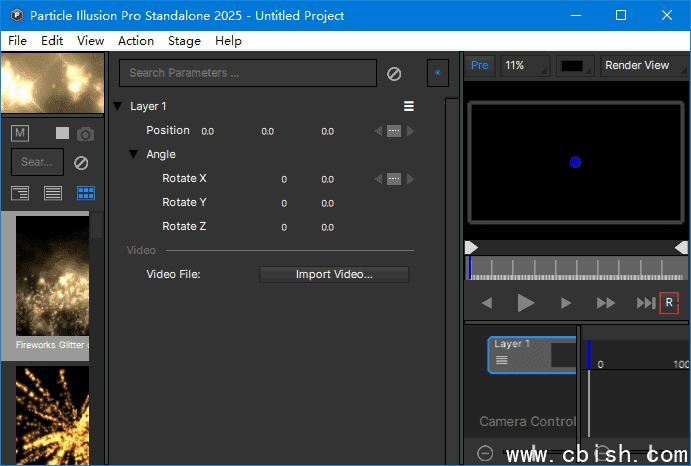Click the Import Video button
Screen dimensions: 691x466
pos(334,274)
